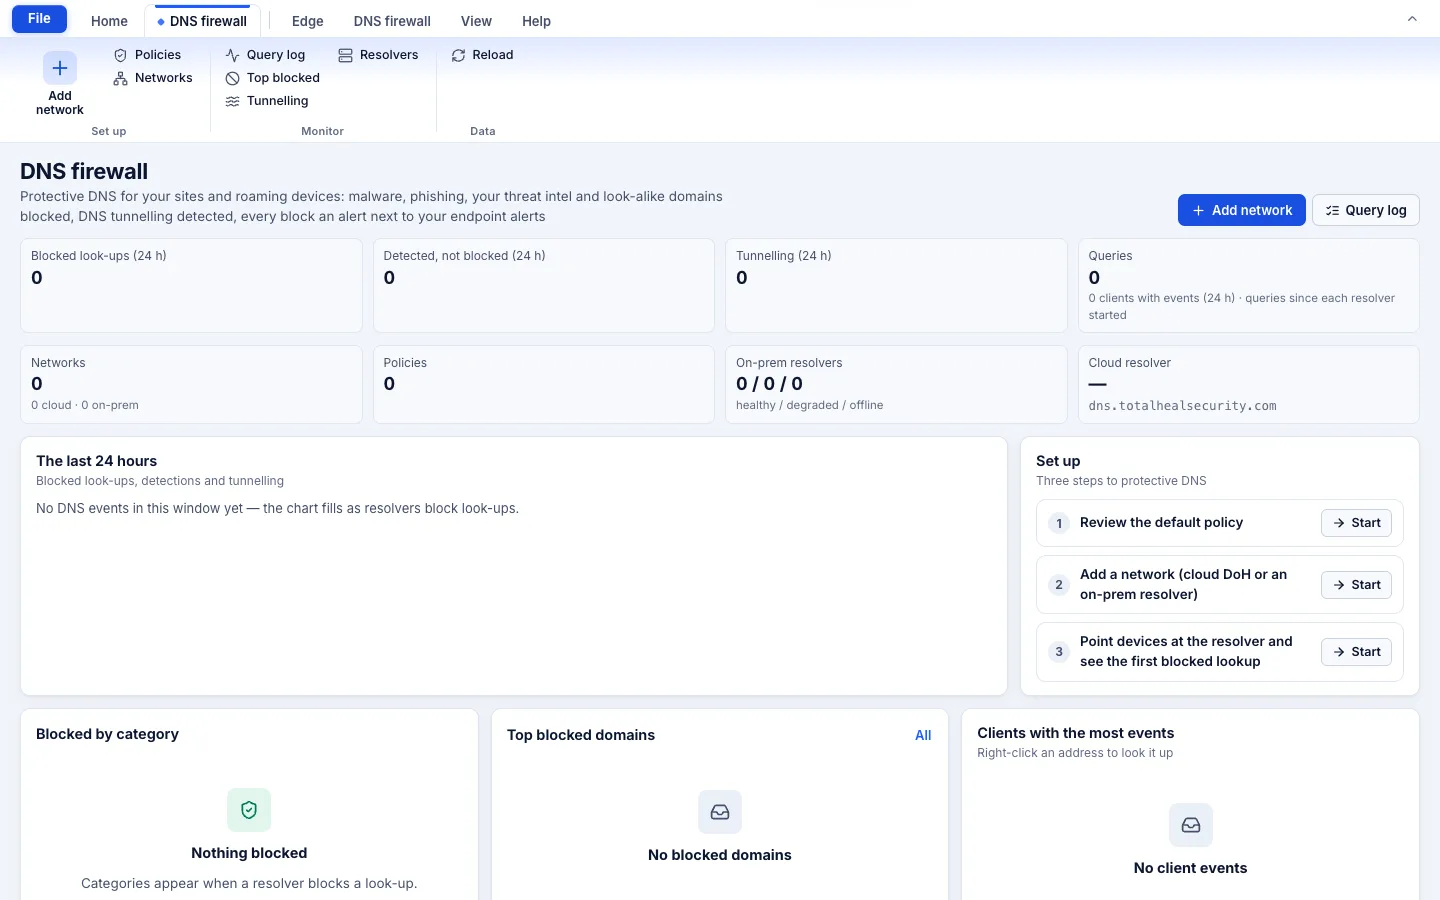
Task: Click the 'Nothing blocked' empty-state text
Action: pyautogui.click(x=249, y=853)
